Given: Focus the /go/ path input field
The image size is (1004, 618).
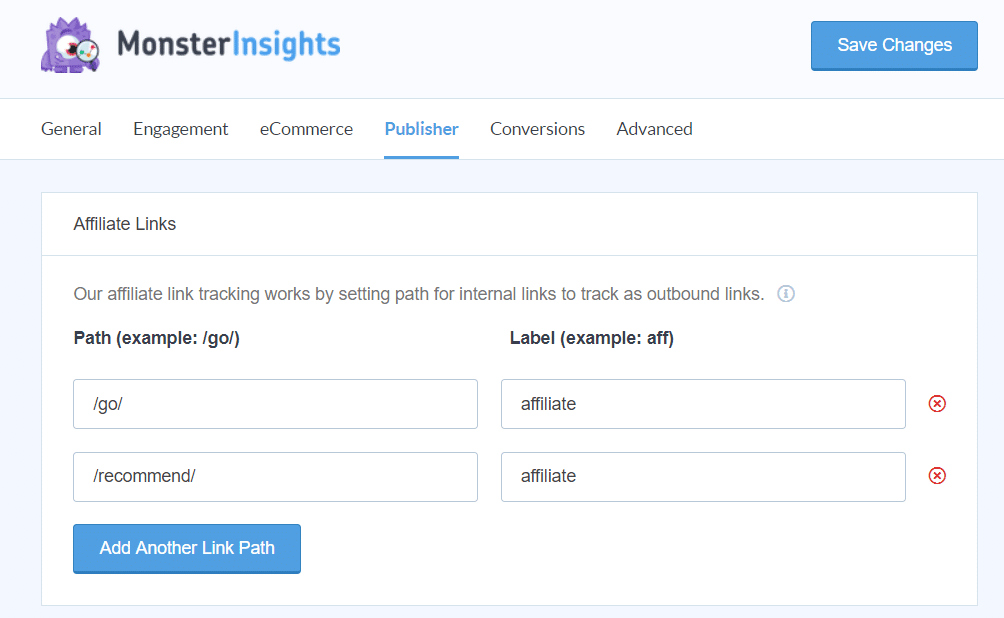Looking at the screenshot, I should point(275,404).
